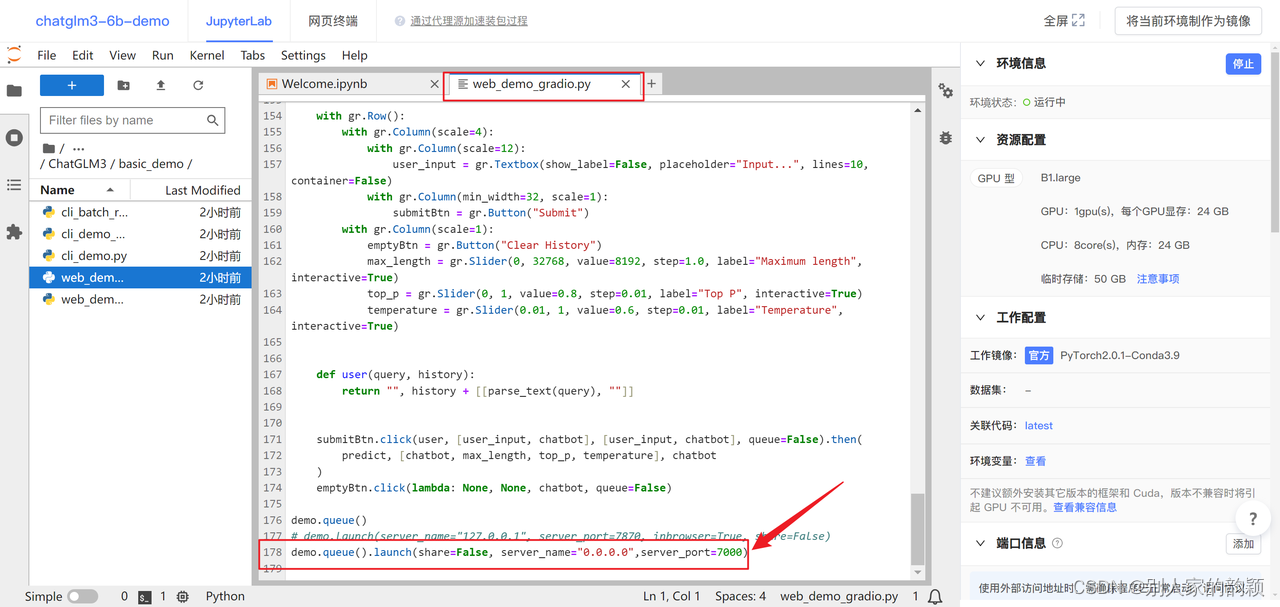Sort files by Name column
The height and width of the screenshot is (607, 1280).
pos(56,189)
